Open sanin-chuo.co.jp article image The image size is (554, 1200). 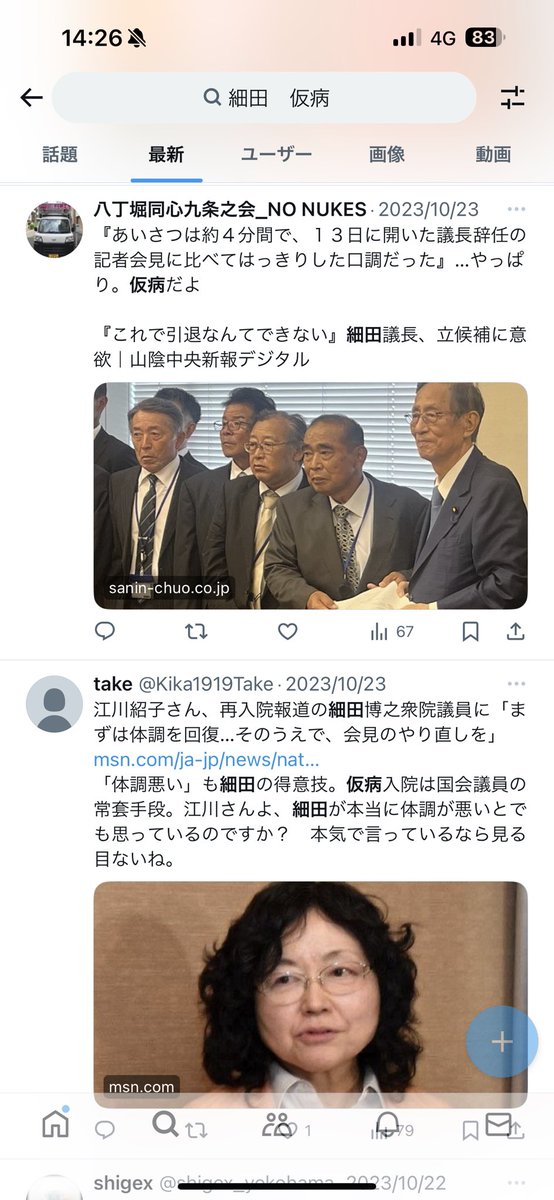tap(310, 496)
